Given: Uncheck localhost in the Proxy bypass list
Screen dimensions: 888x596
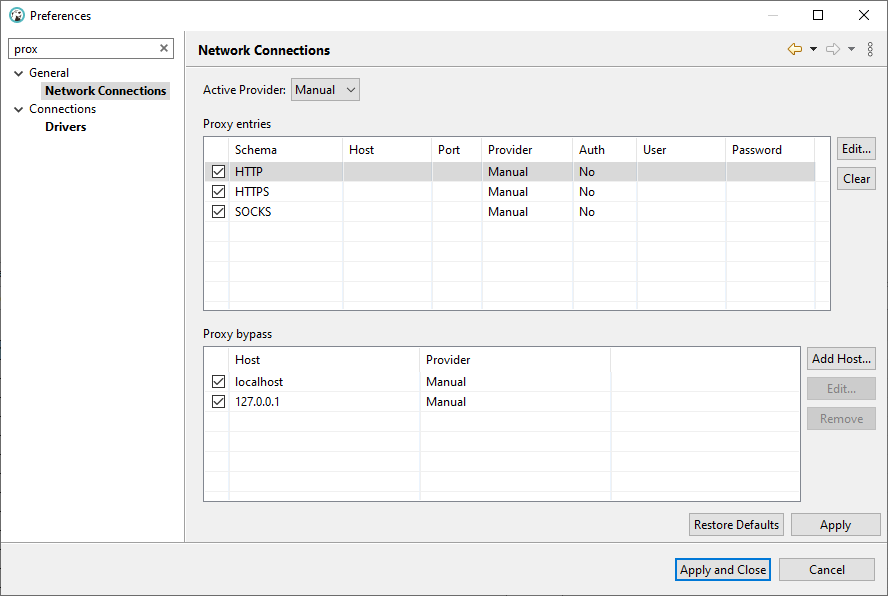Looking at the screenshot, I should [x=218, y=381].
